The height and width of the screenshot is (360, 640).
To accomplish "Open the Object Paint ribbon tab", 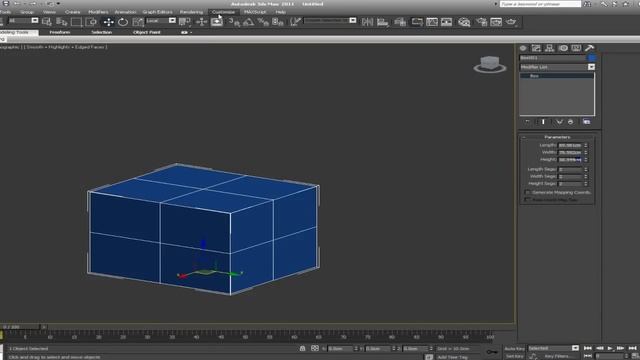I will tap(147, 32).
